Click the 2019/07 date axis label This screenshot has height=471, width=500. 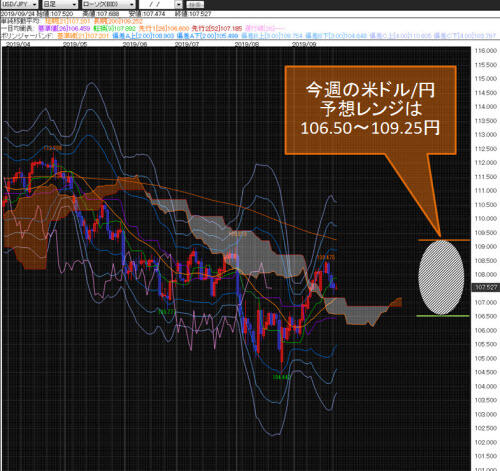187,44
